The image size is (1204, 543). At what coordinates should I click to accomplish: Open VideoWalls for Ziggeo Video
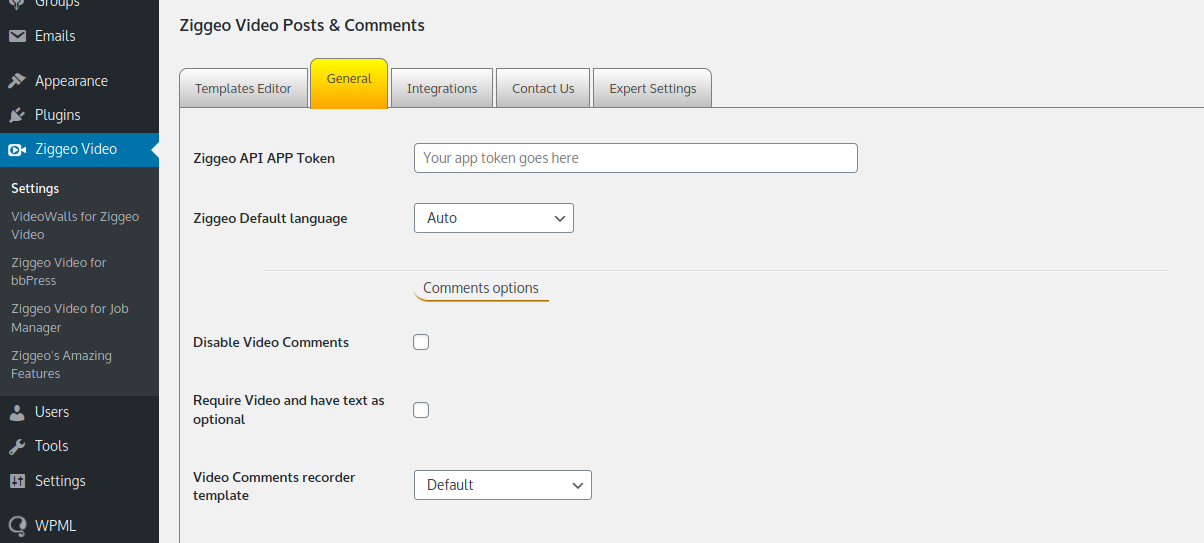[x=75, y=226]
